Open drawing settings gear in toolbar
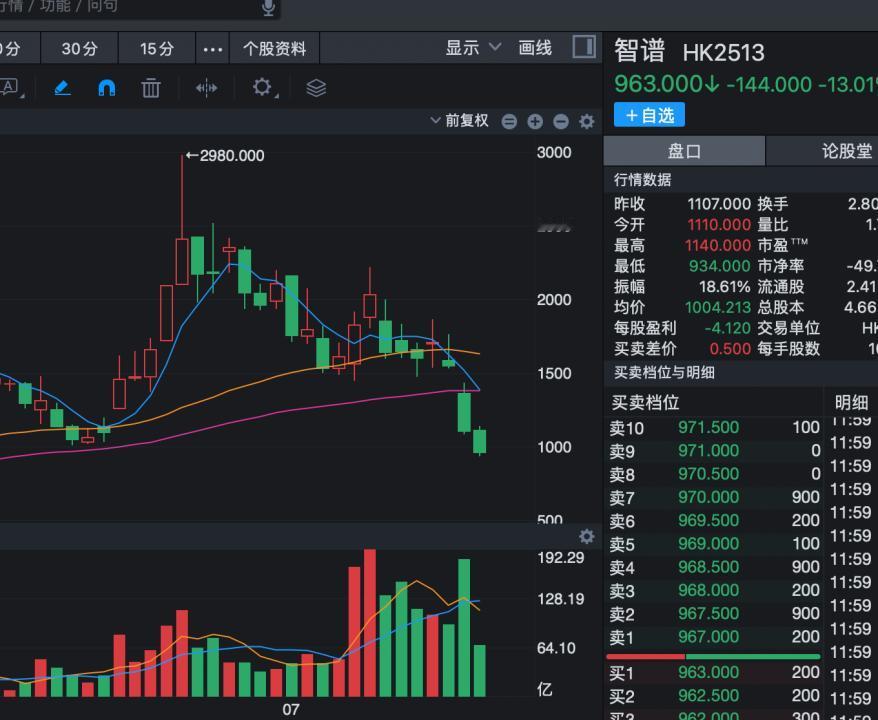The width and height of the screenshot is (878, 720). pos(263,87)
